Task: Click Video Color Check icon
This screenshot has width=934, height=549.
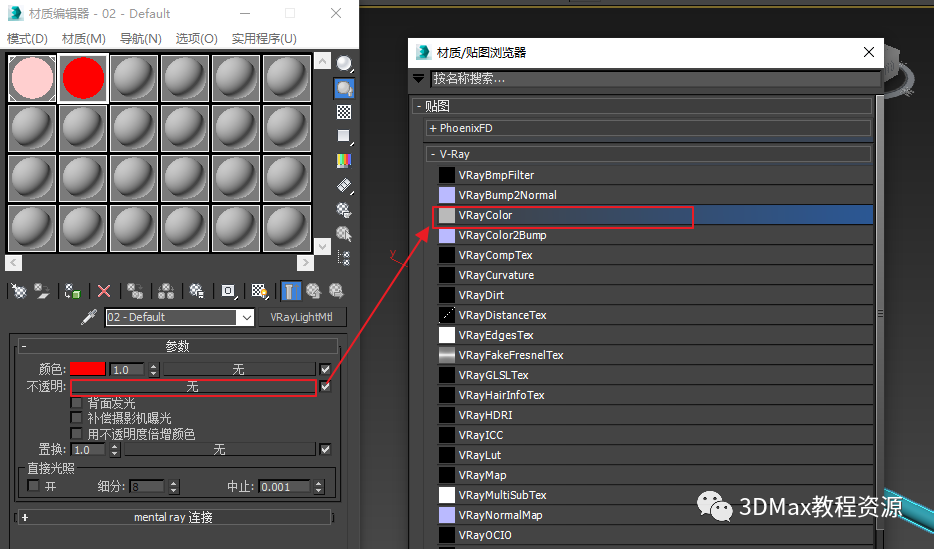Action: tap(344, 161)
